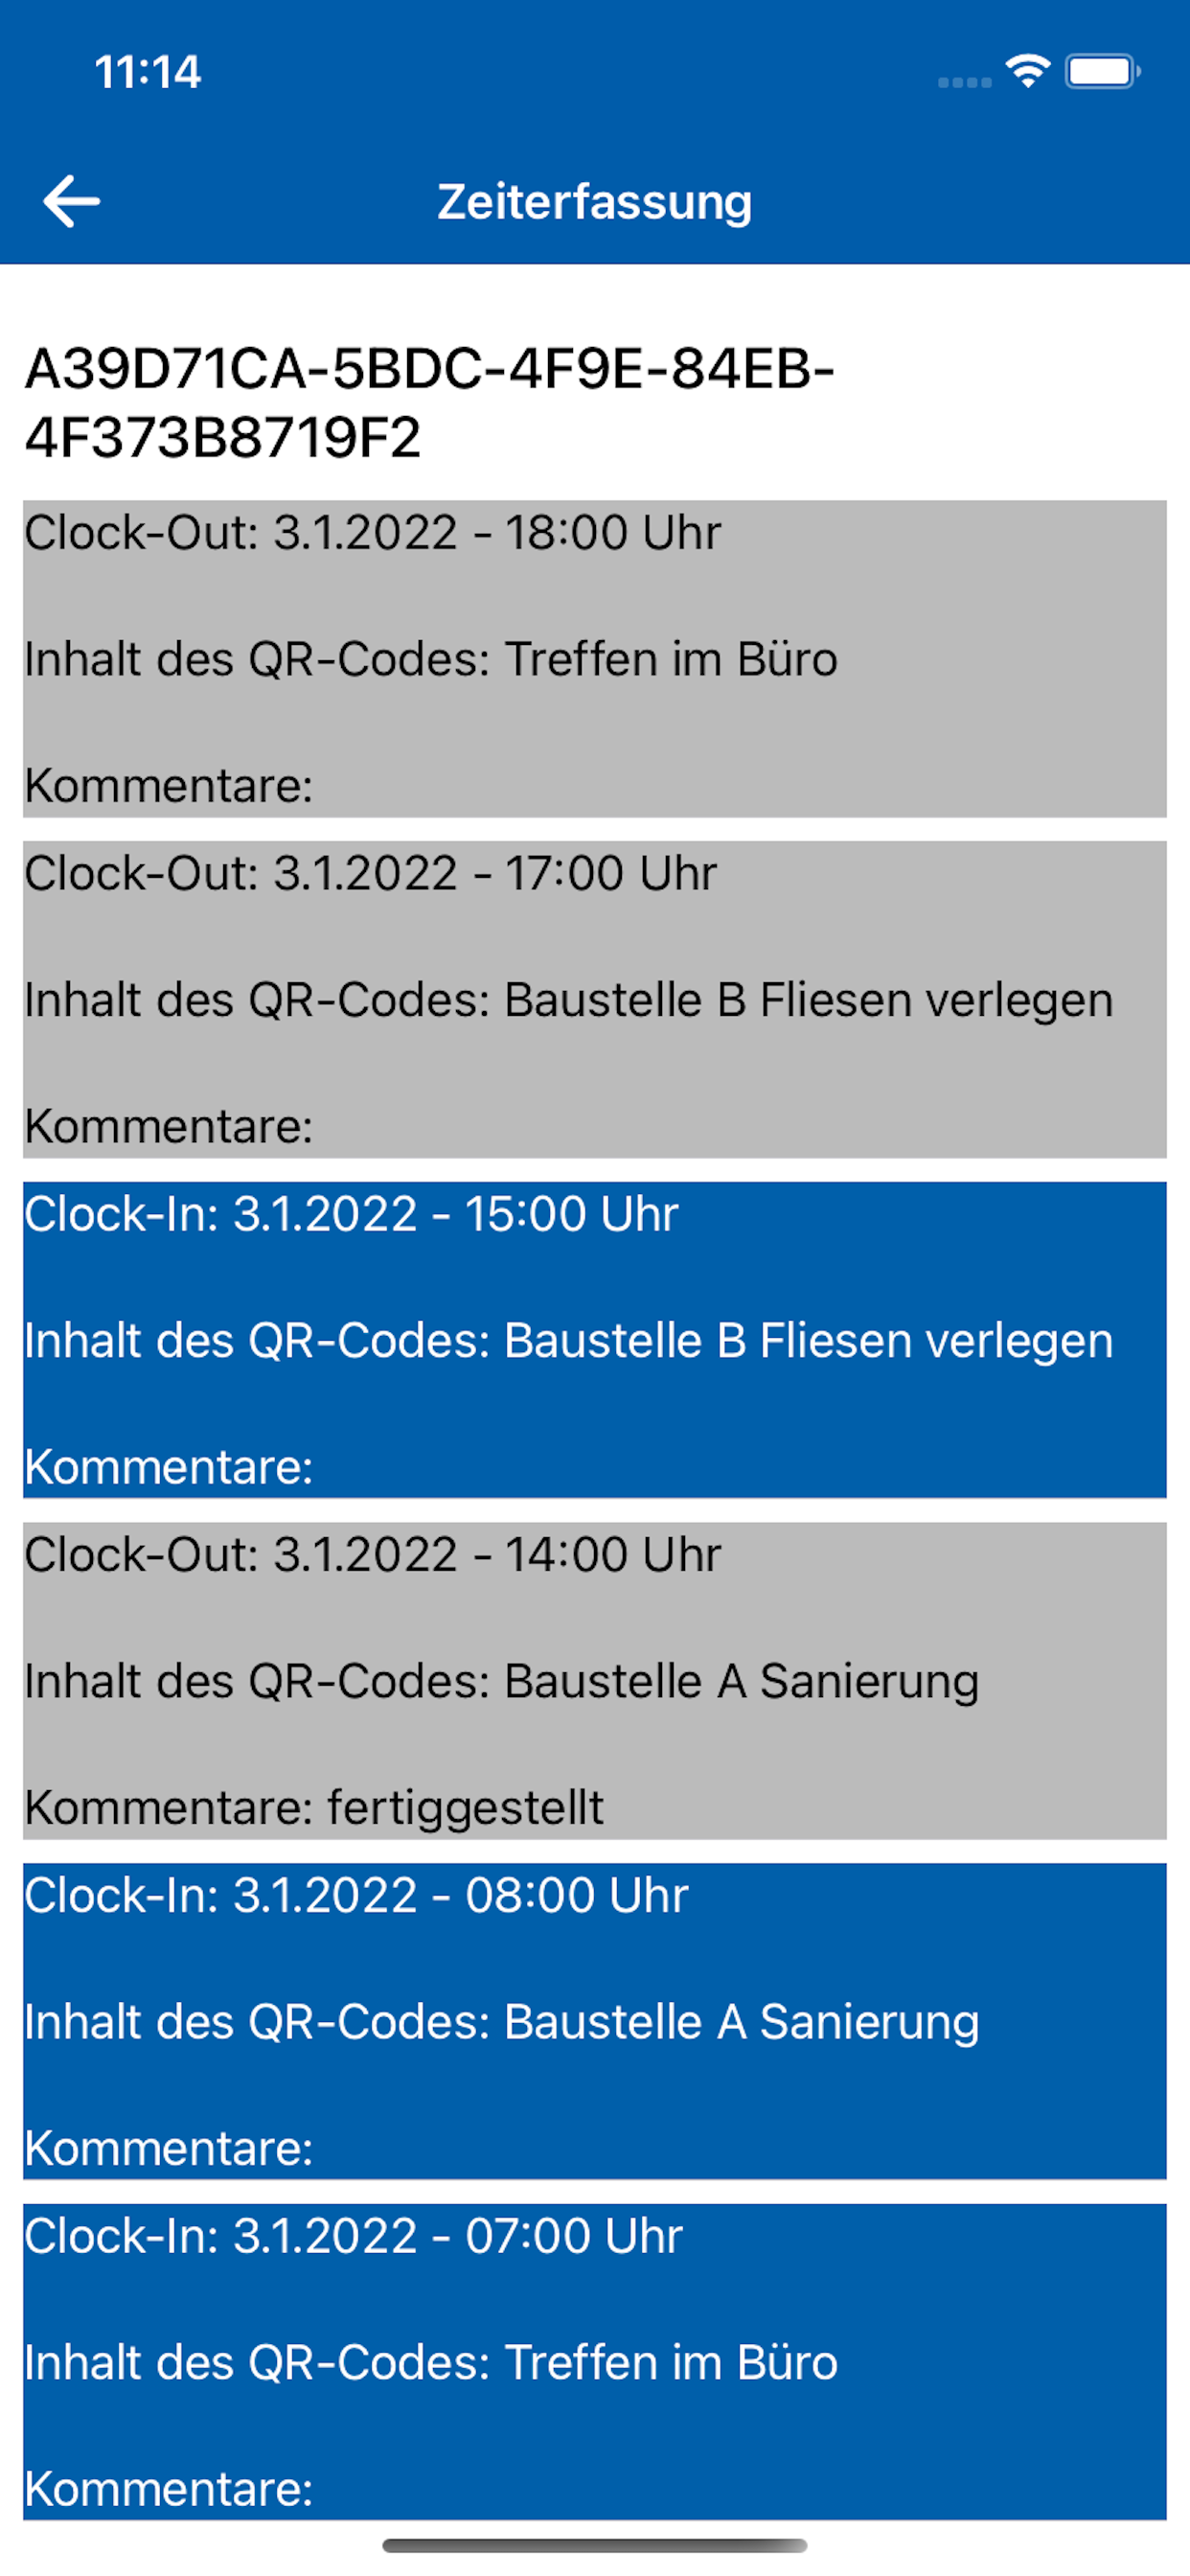
Task: Tap Kommentare line in the 07:00 Clock-In entry
Action: click(168, 2489)
